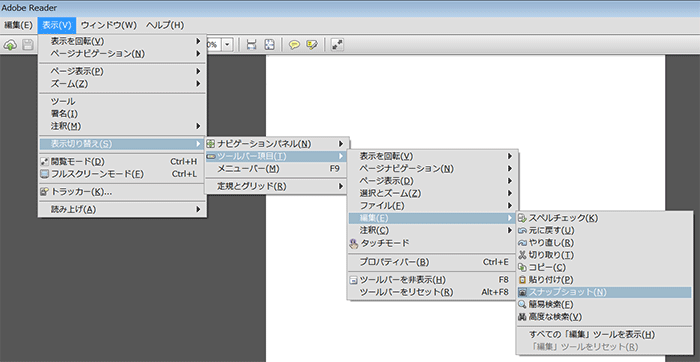Open the ウィンドウ(W) menu
The height and width of the screenshot is (362, 700).
click(x=108, y=25)
